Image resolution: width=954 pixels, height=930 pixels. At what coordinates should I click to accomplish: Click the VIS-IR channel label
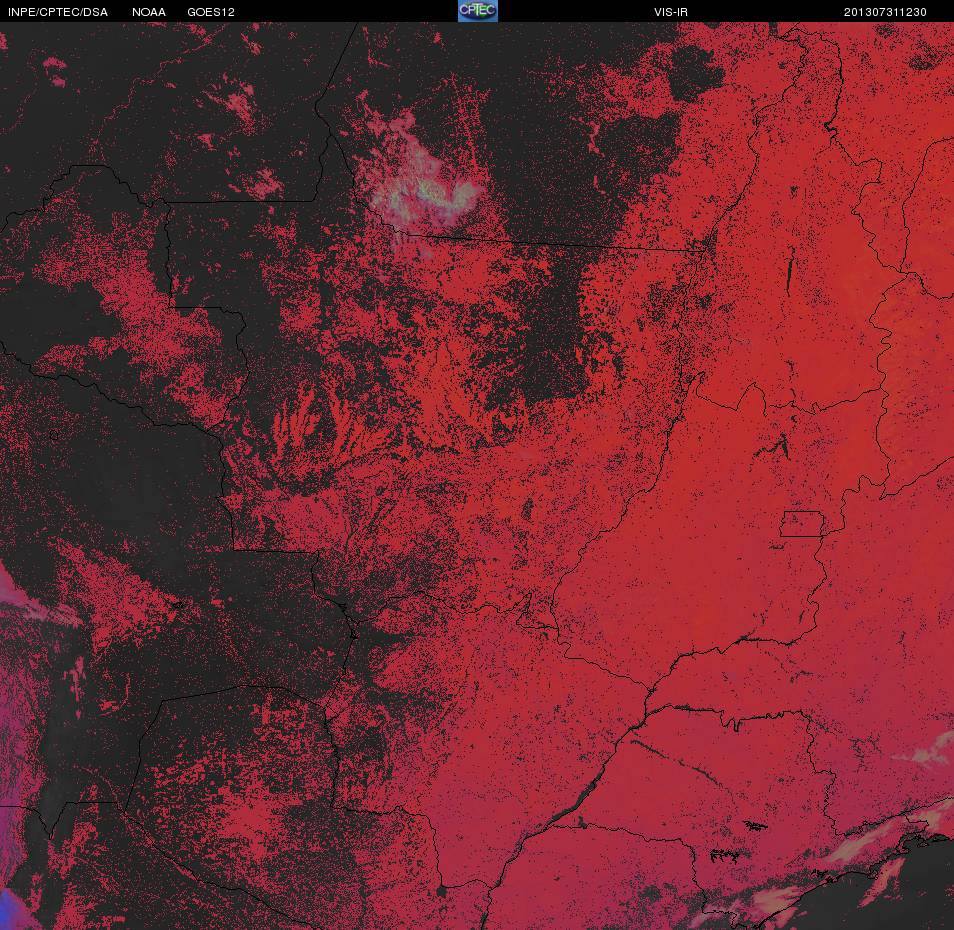pos(671,12)
